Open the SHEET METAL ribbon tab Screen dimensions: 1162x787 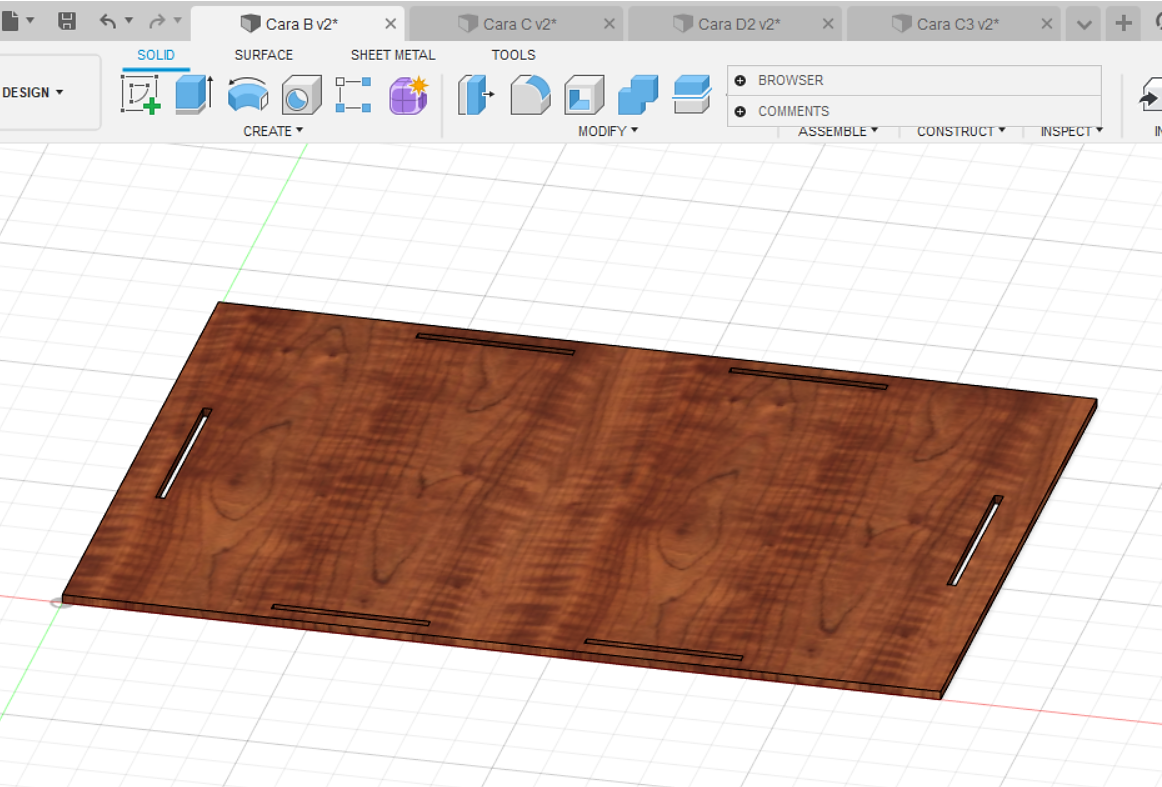[x=393, y=55]
